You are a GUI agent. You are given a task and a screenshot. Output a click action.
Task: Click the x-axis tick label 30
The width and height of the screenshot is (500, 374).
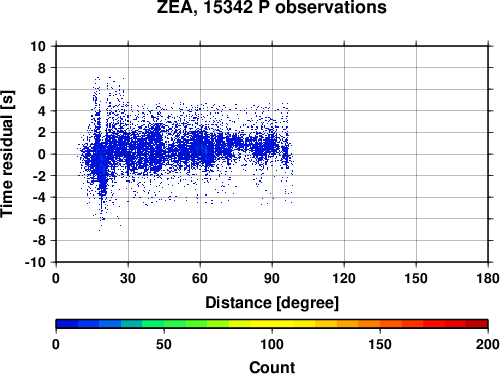[128, 278]
